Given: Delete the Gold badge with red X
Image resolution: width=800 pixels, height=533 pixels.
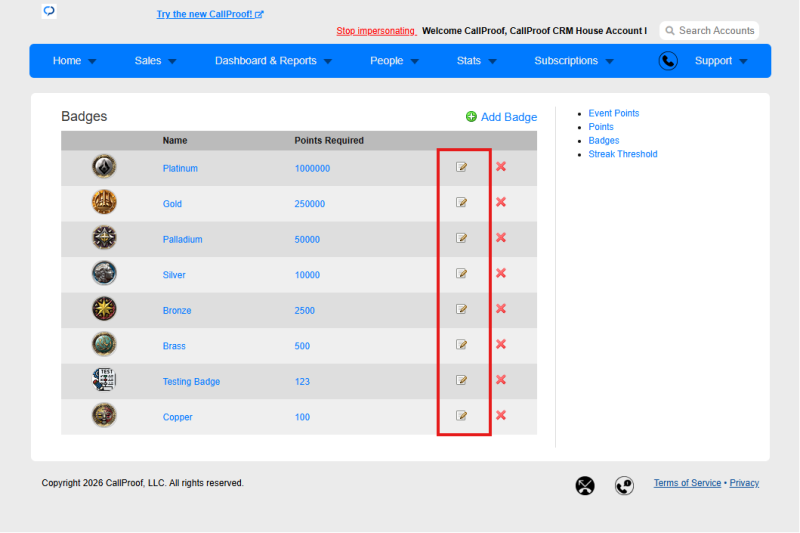Looking at the screenshot, I should click(501, 202).
